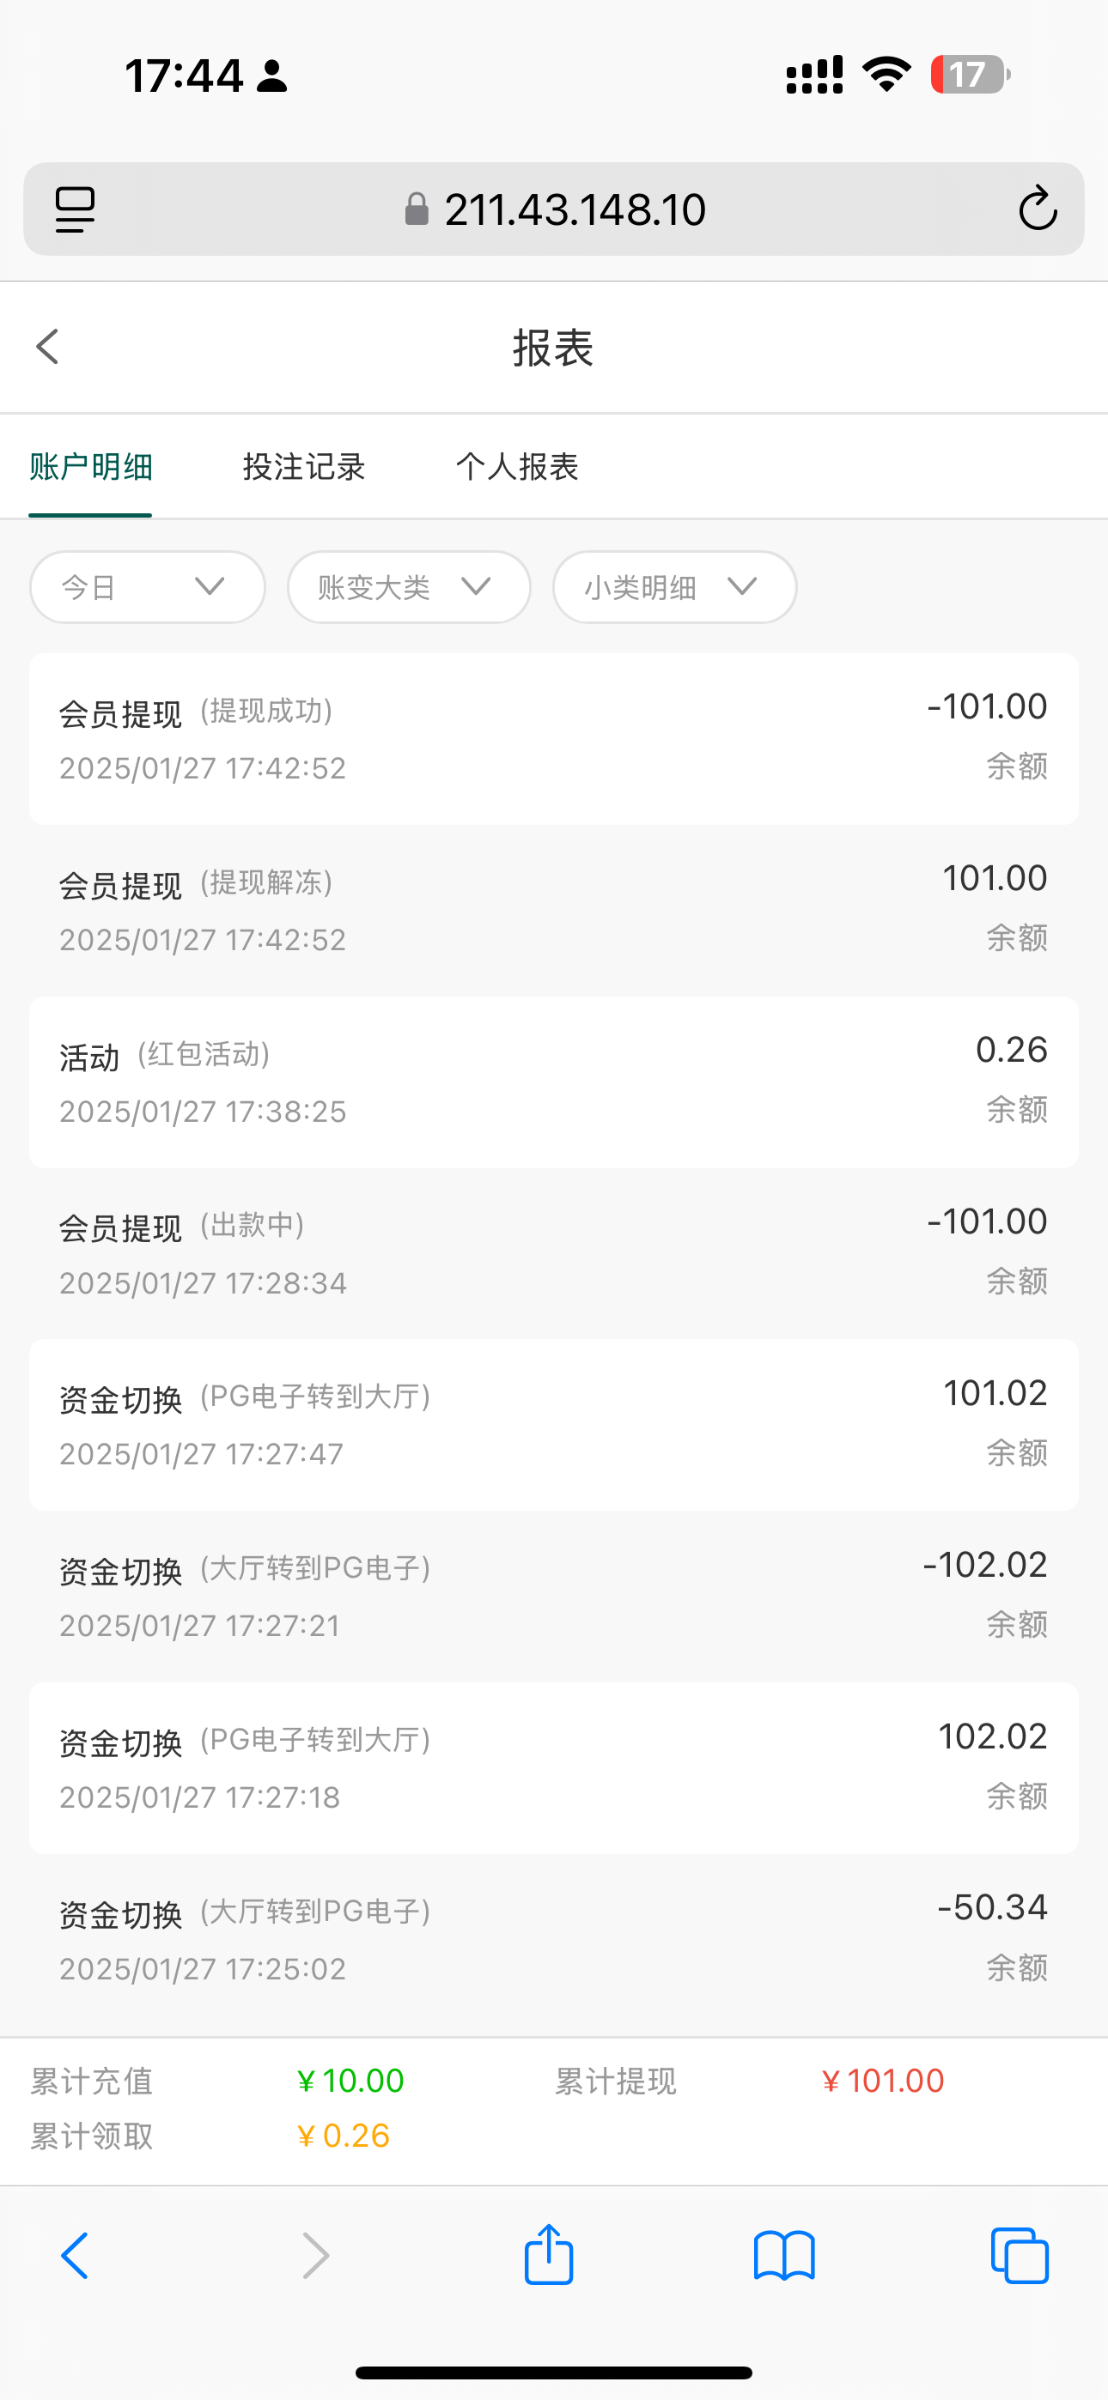Open the 账变大类 category dropdown

click(x=408, y=587)
